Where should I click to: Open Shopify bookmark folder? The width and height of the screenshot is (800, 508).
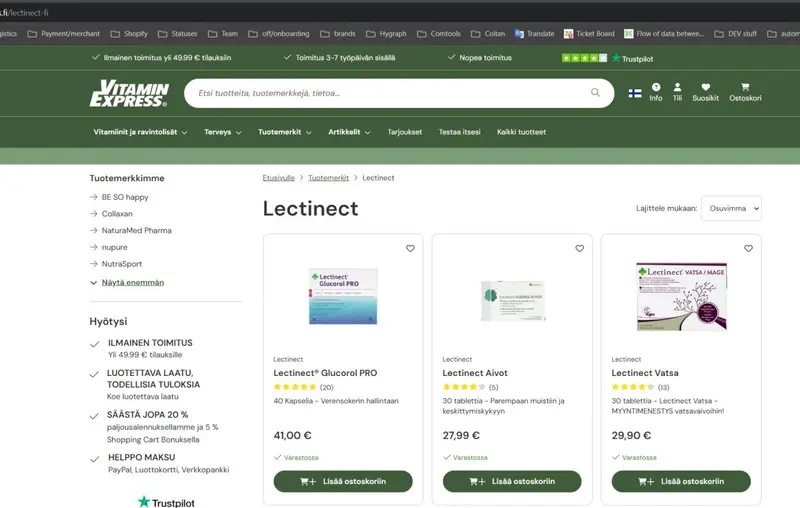tap(129, 34)
